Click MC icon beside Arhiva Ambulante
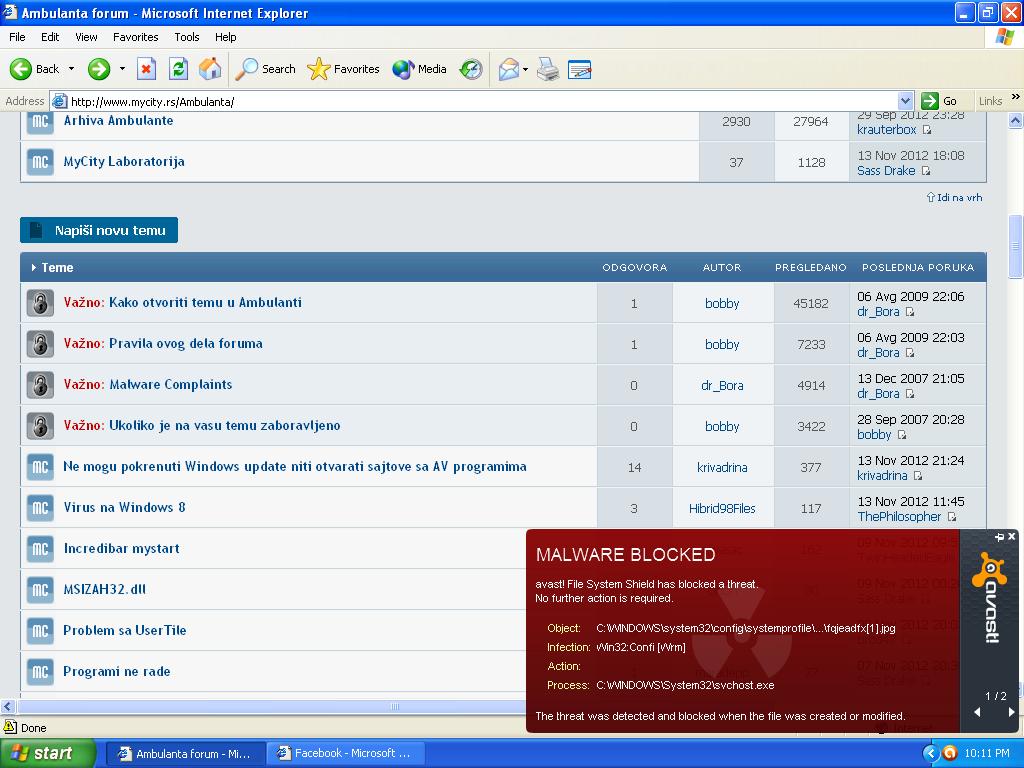Viewport: 1024px width, 768px height. [x=40, y=121]
